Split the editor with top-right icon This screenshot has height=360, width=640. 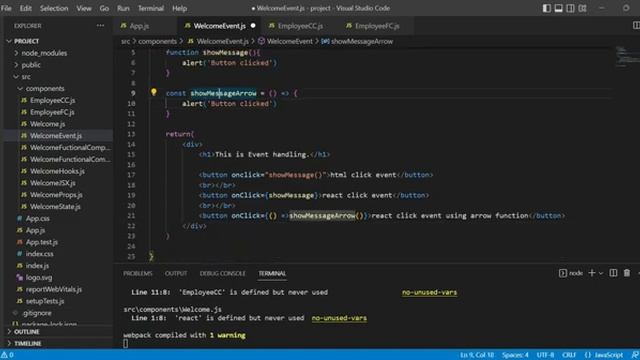[x=636, y=25]
